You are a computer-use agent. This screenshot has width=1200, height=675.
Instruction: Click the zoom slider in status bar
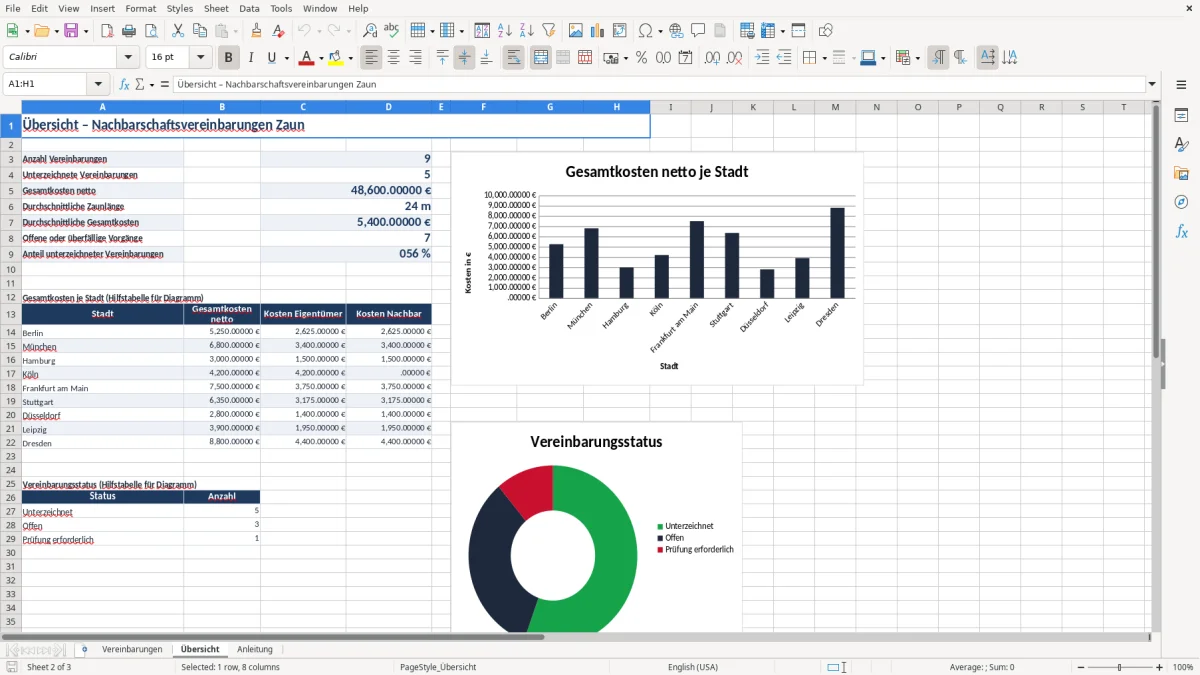point(1120,667)
